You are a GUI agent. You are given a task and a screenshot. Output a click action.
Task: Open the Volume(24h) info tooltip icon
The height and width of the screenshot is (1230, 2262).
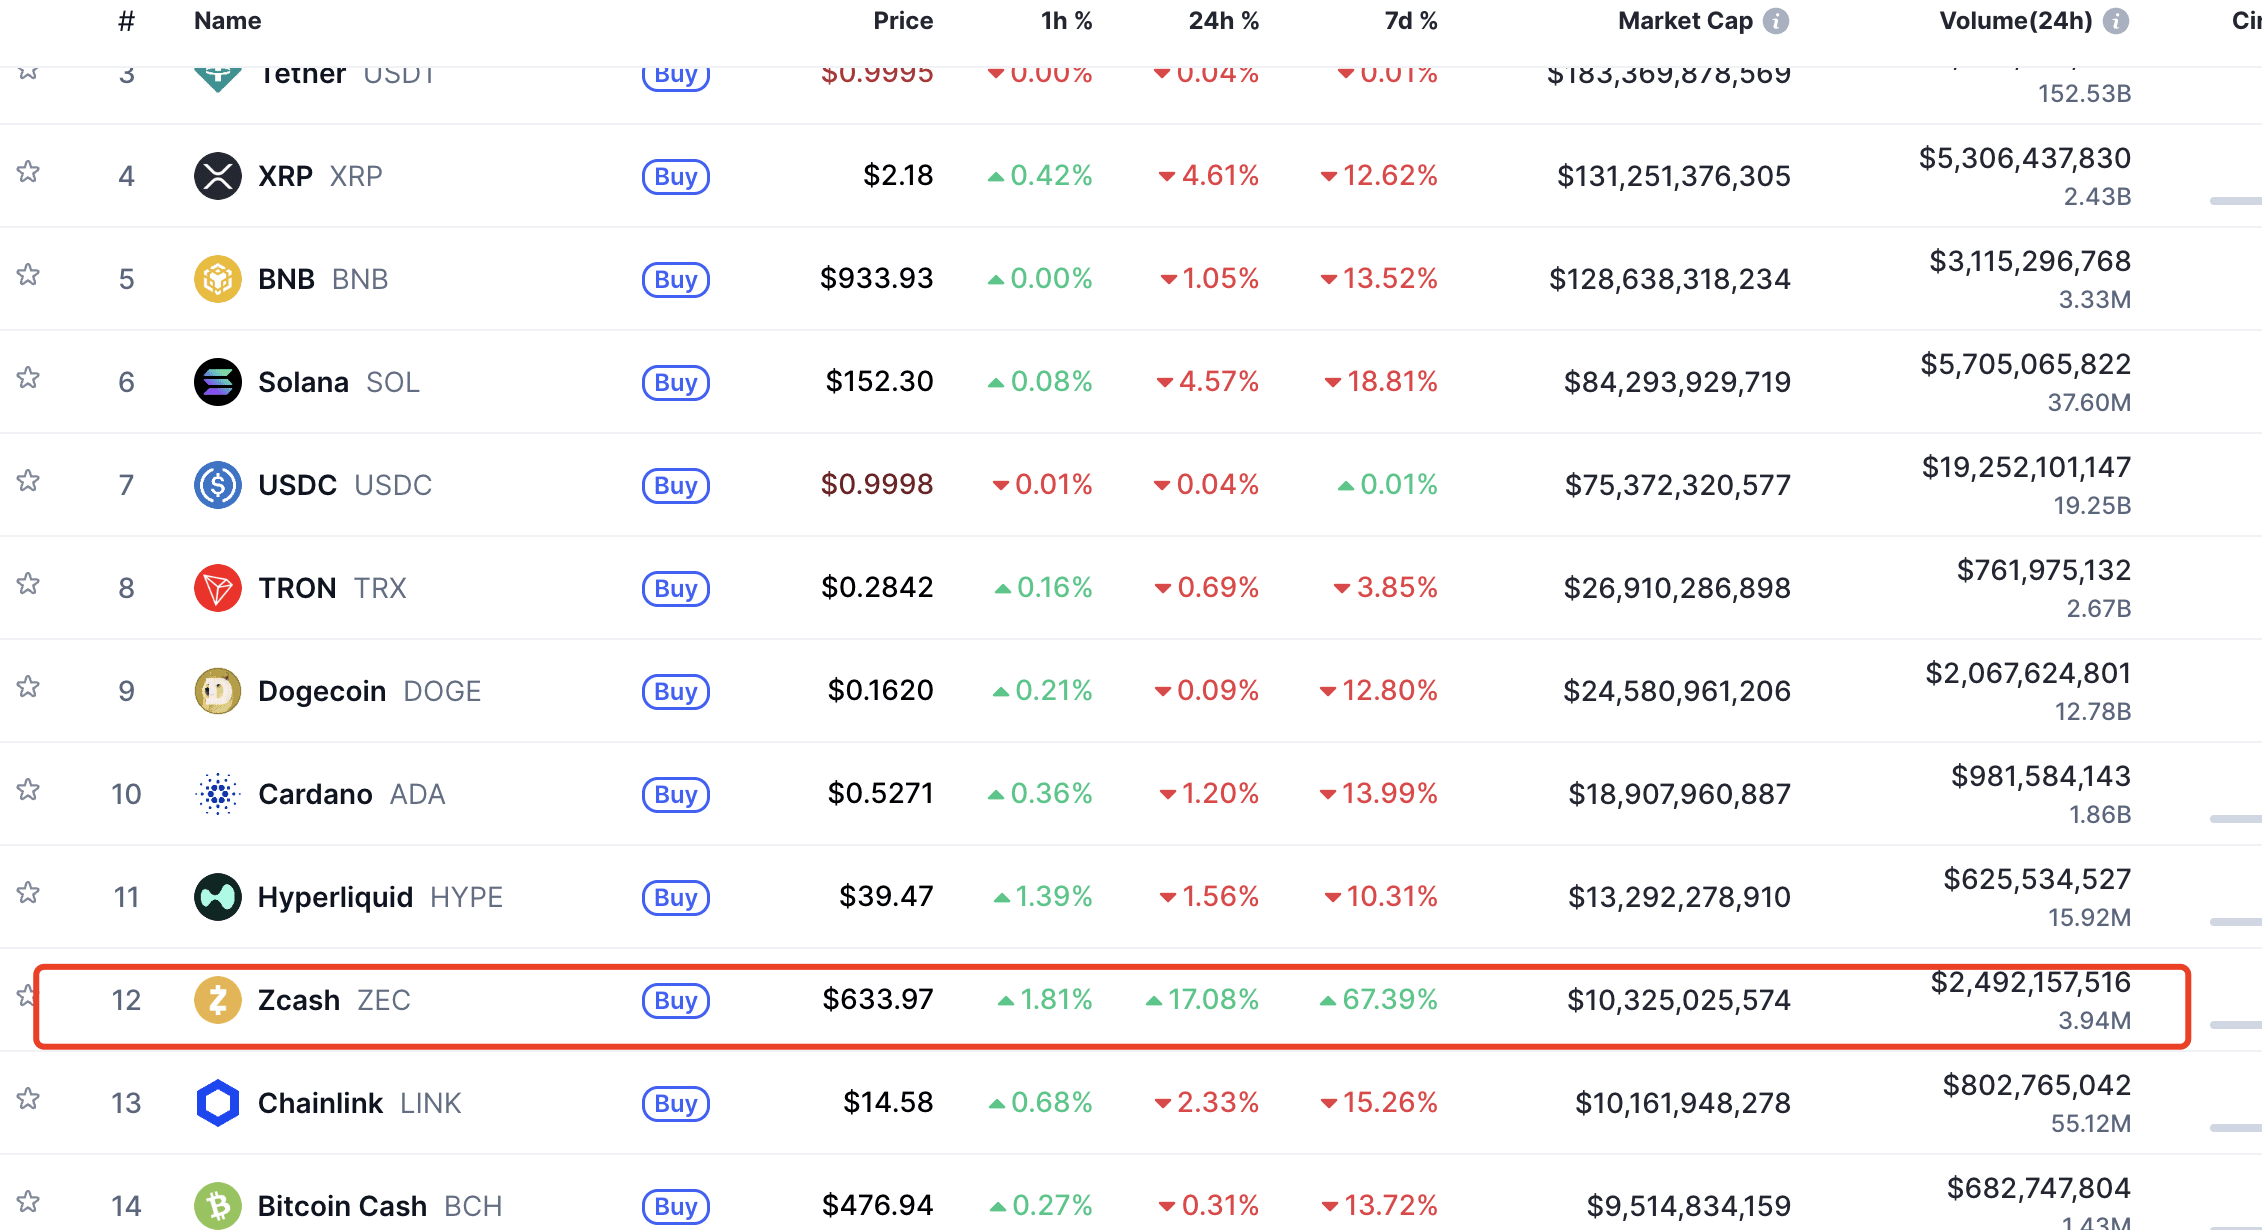pyautogui.click(x=2116, y=21)
